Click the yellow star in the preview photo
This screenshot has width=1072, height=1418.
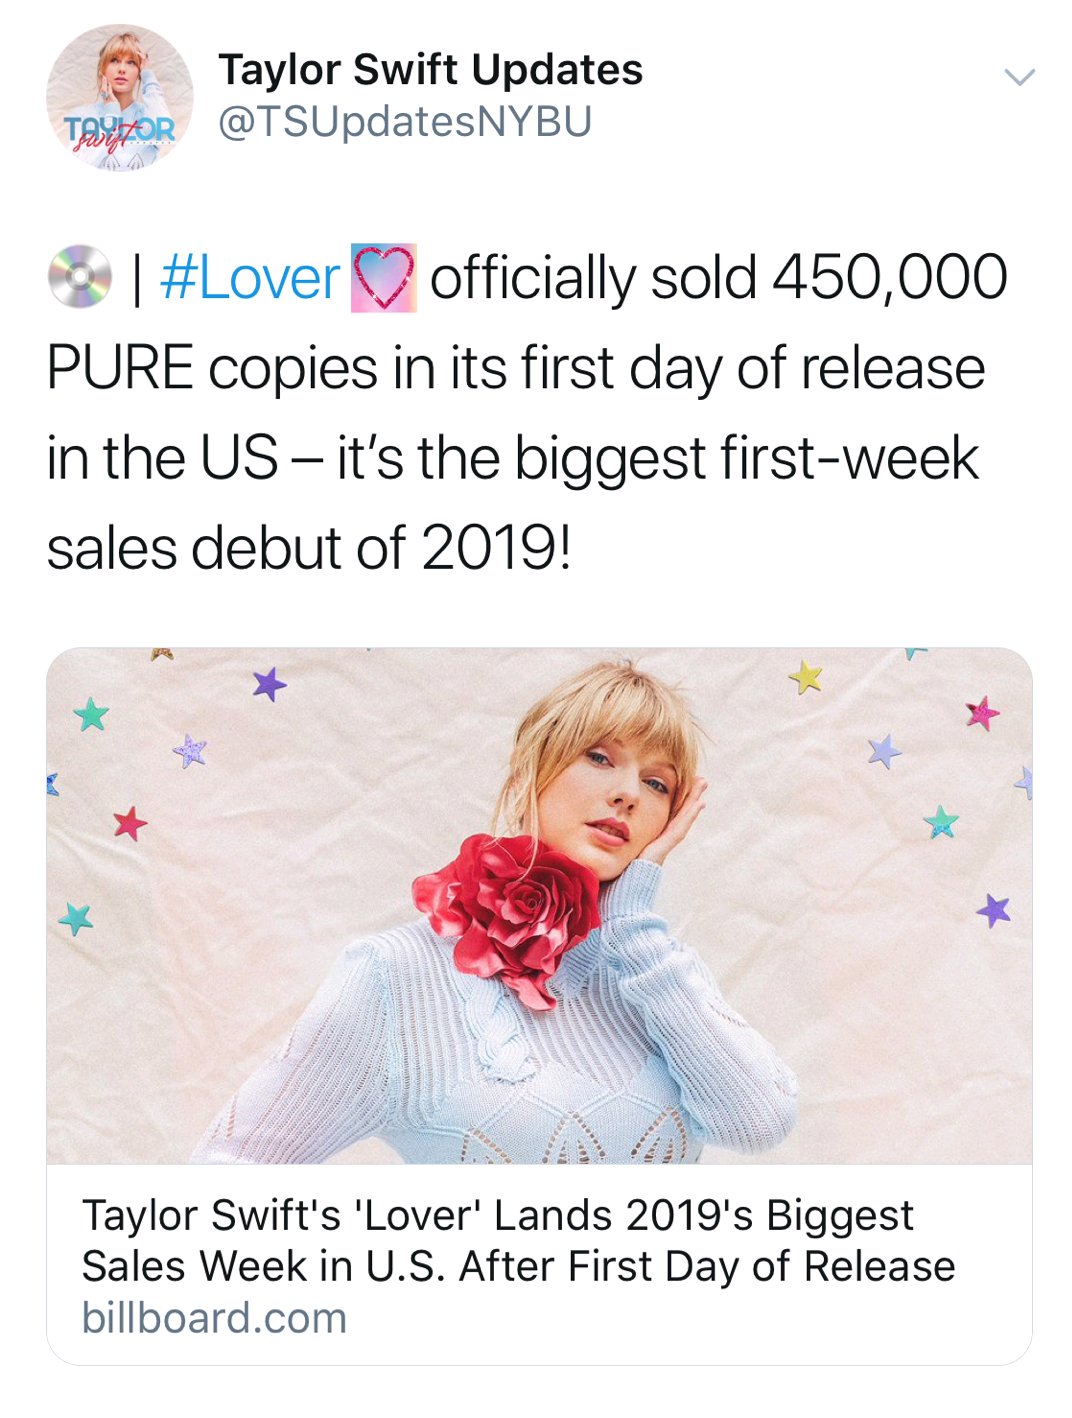click(805, 677)
